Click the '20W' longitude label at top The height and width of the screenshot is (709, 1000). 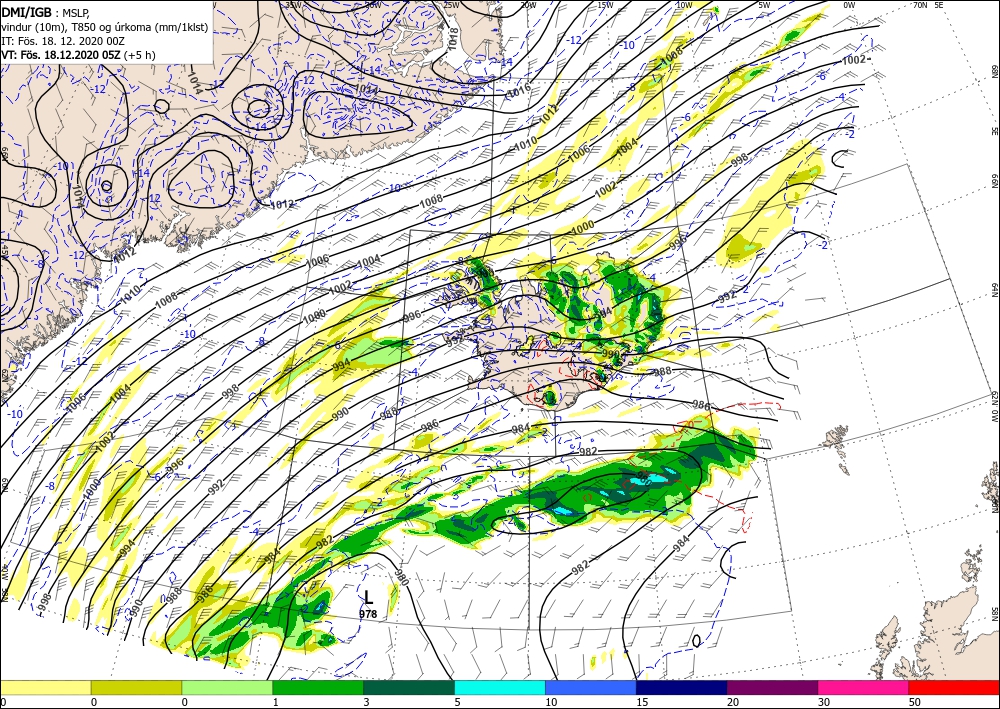pos(527,4)
